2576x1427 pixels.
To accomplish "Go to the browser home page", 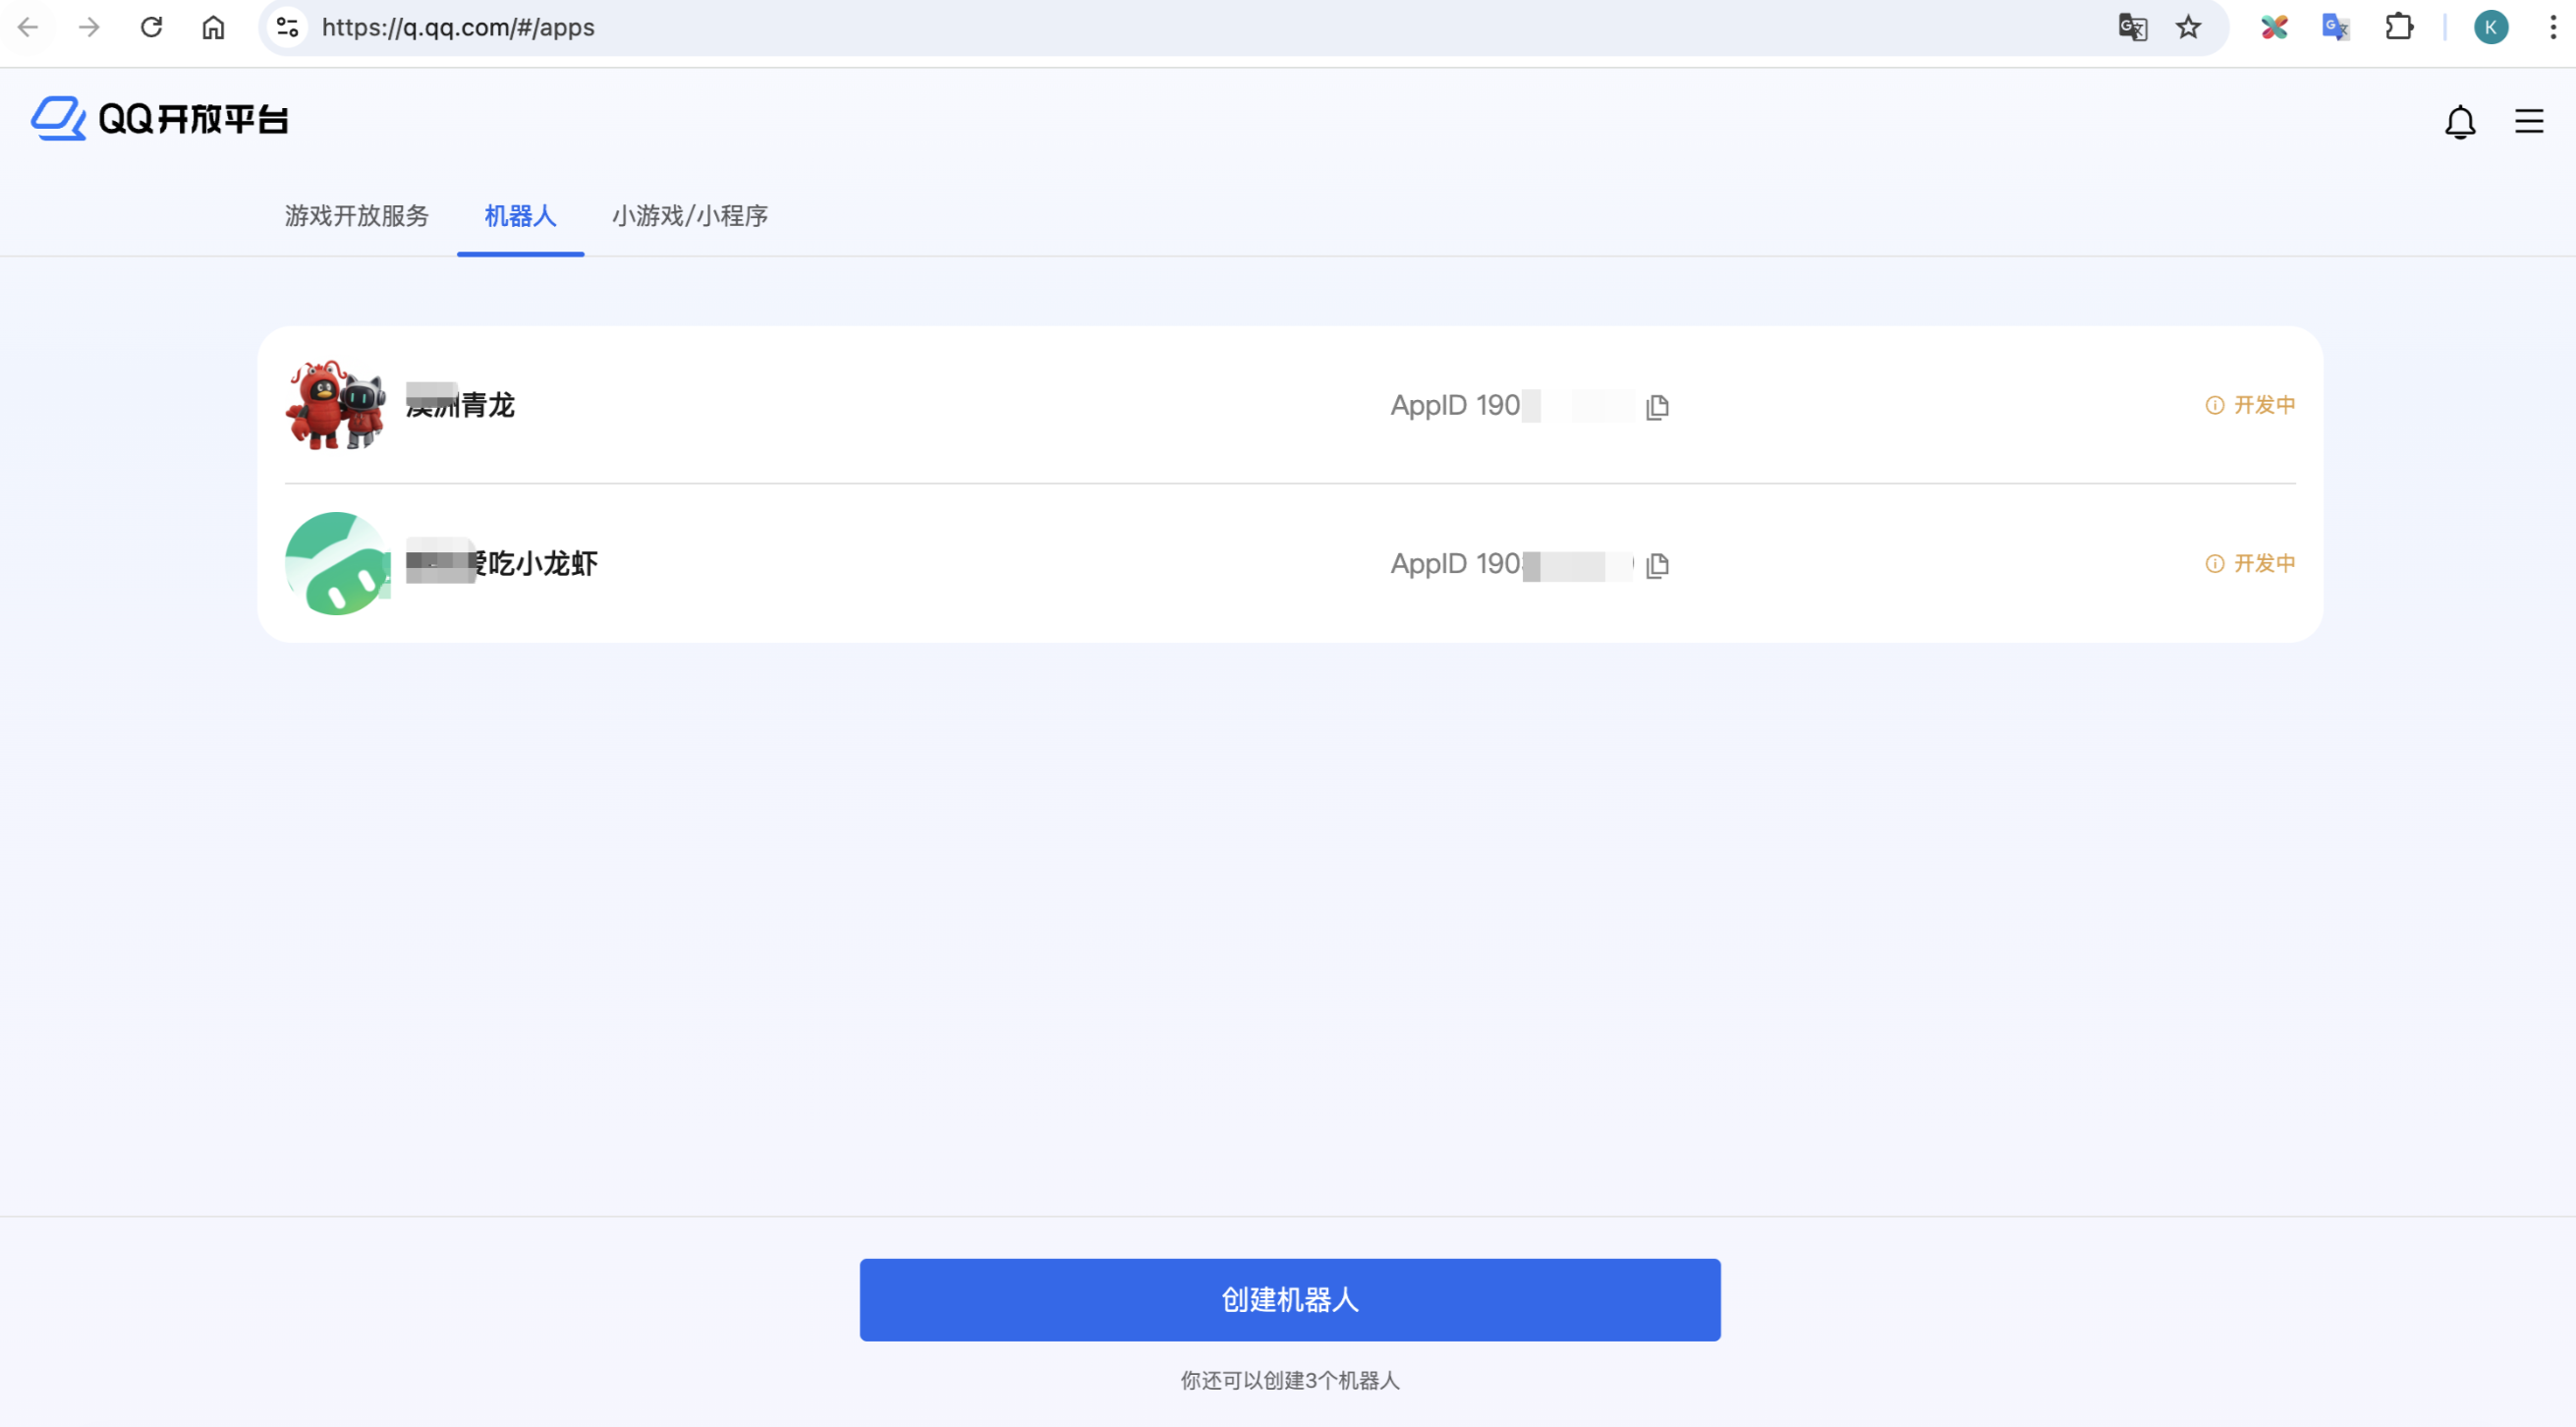I will pos(213,27).
